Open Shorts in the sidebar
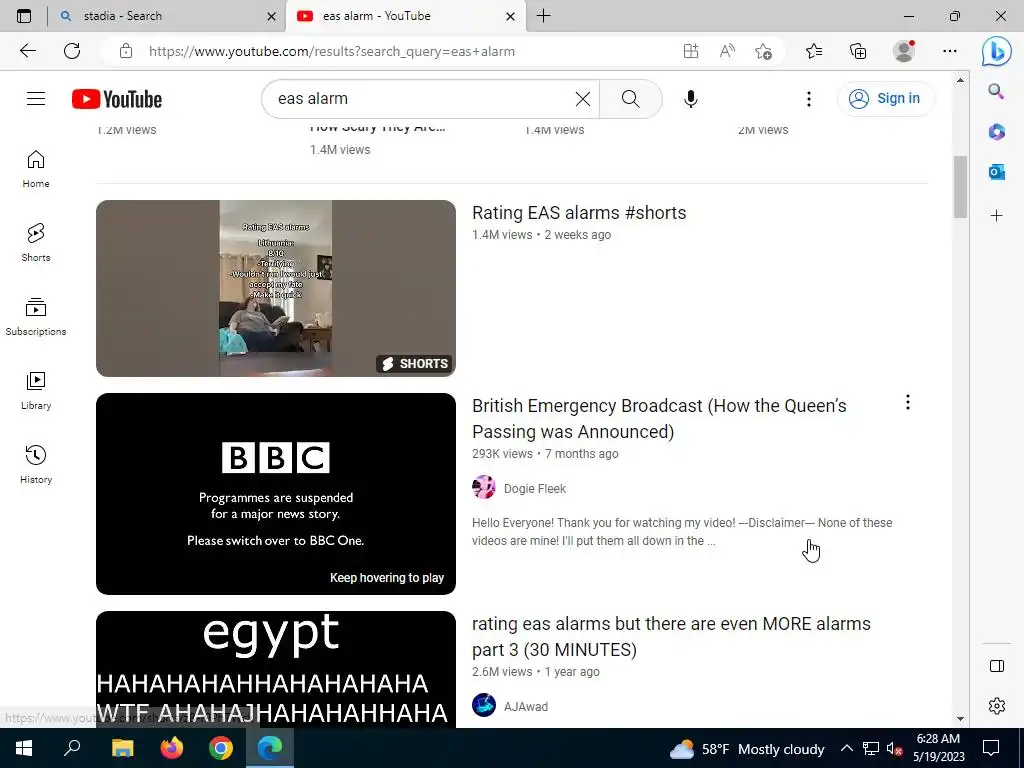 (x=36, y=243)
